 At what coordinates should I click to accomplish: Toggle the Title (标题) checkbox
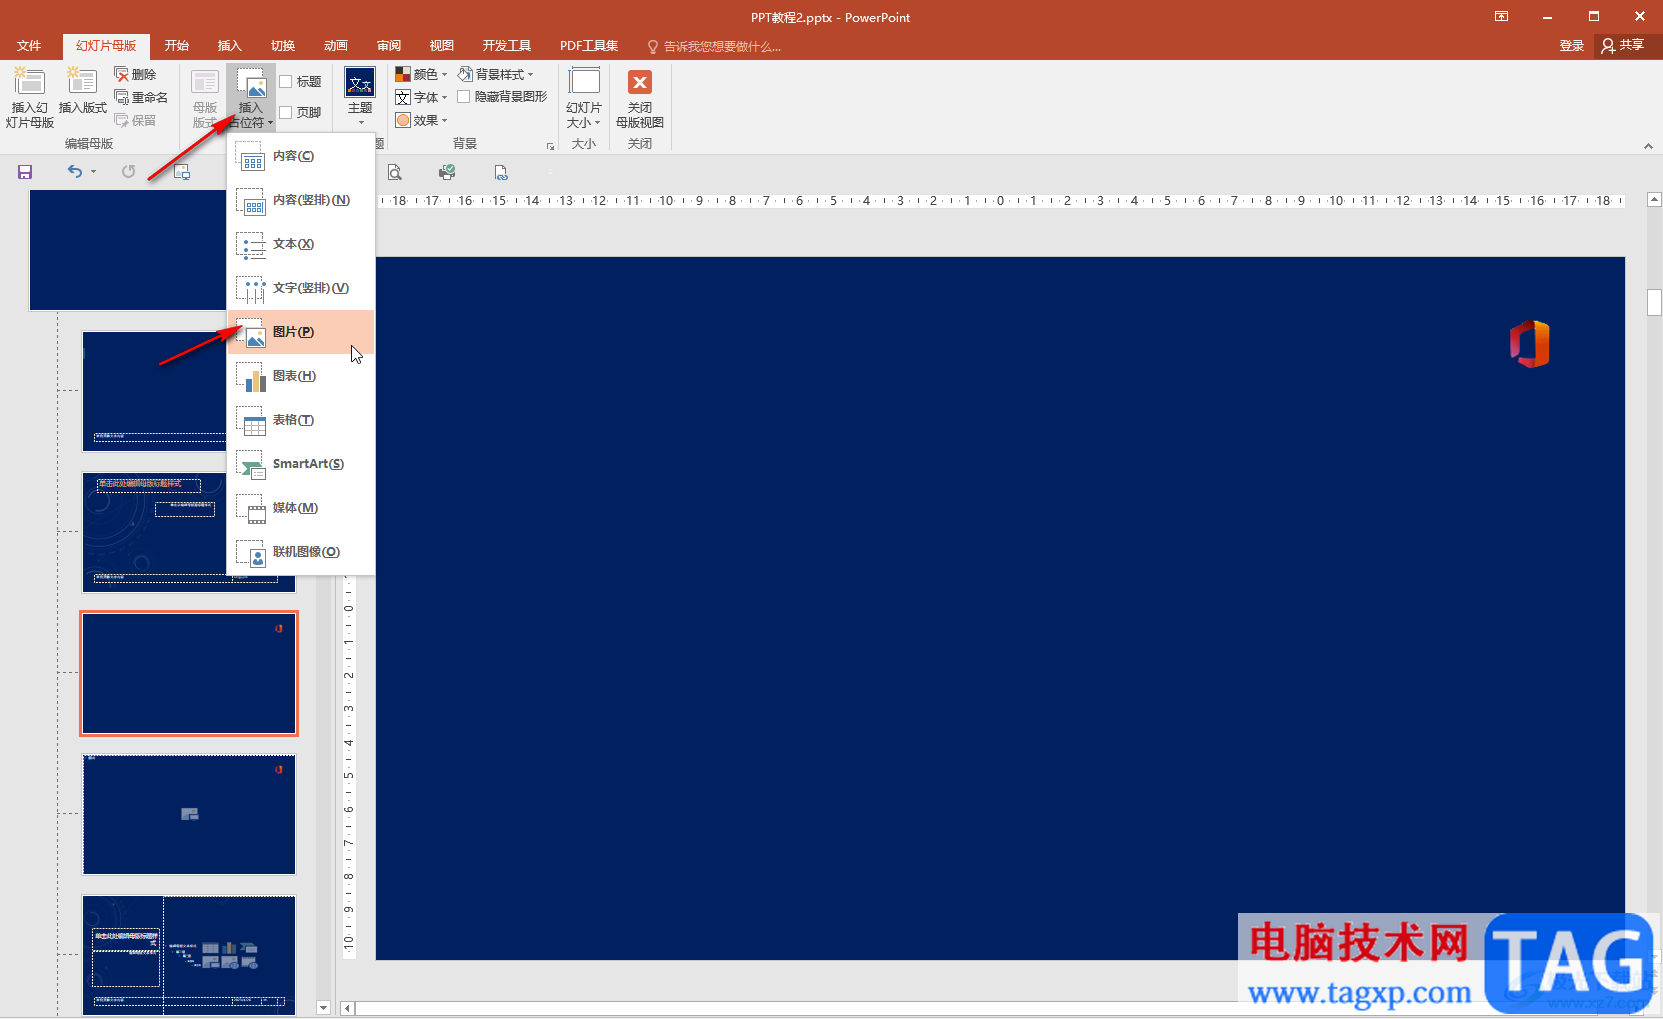286,82
